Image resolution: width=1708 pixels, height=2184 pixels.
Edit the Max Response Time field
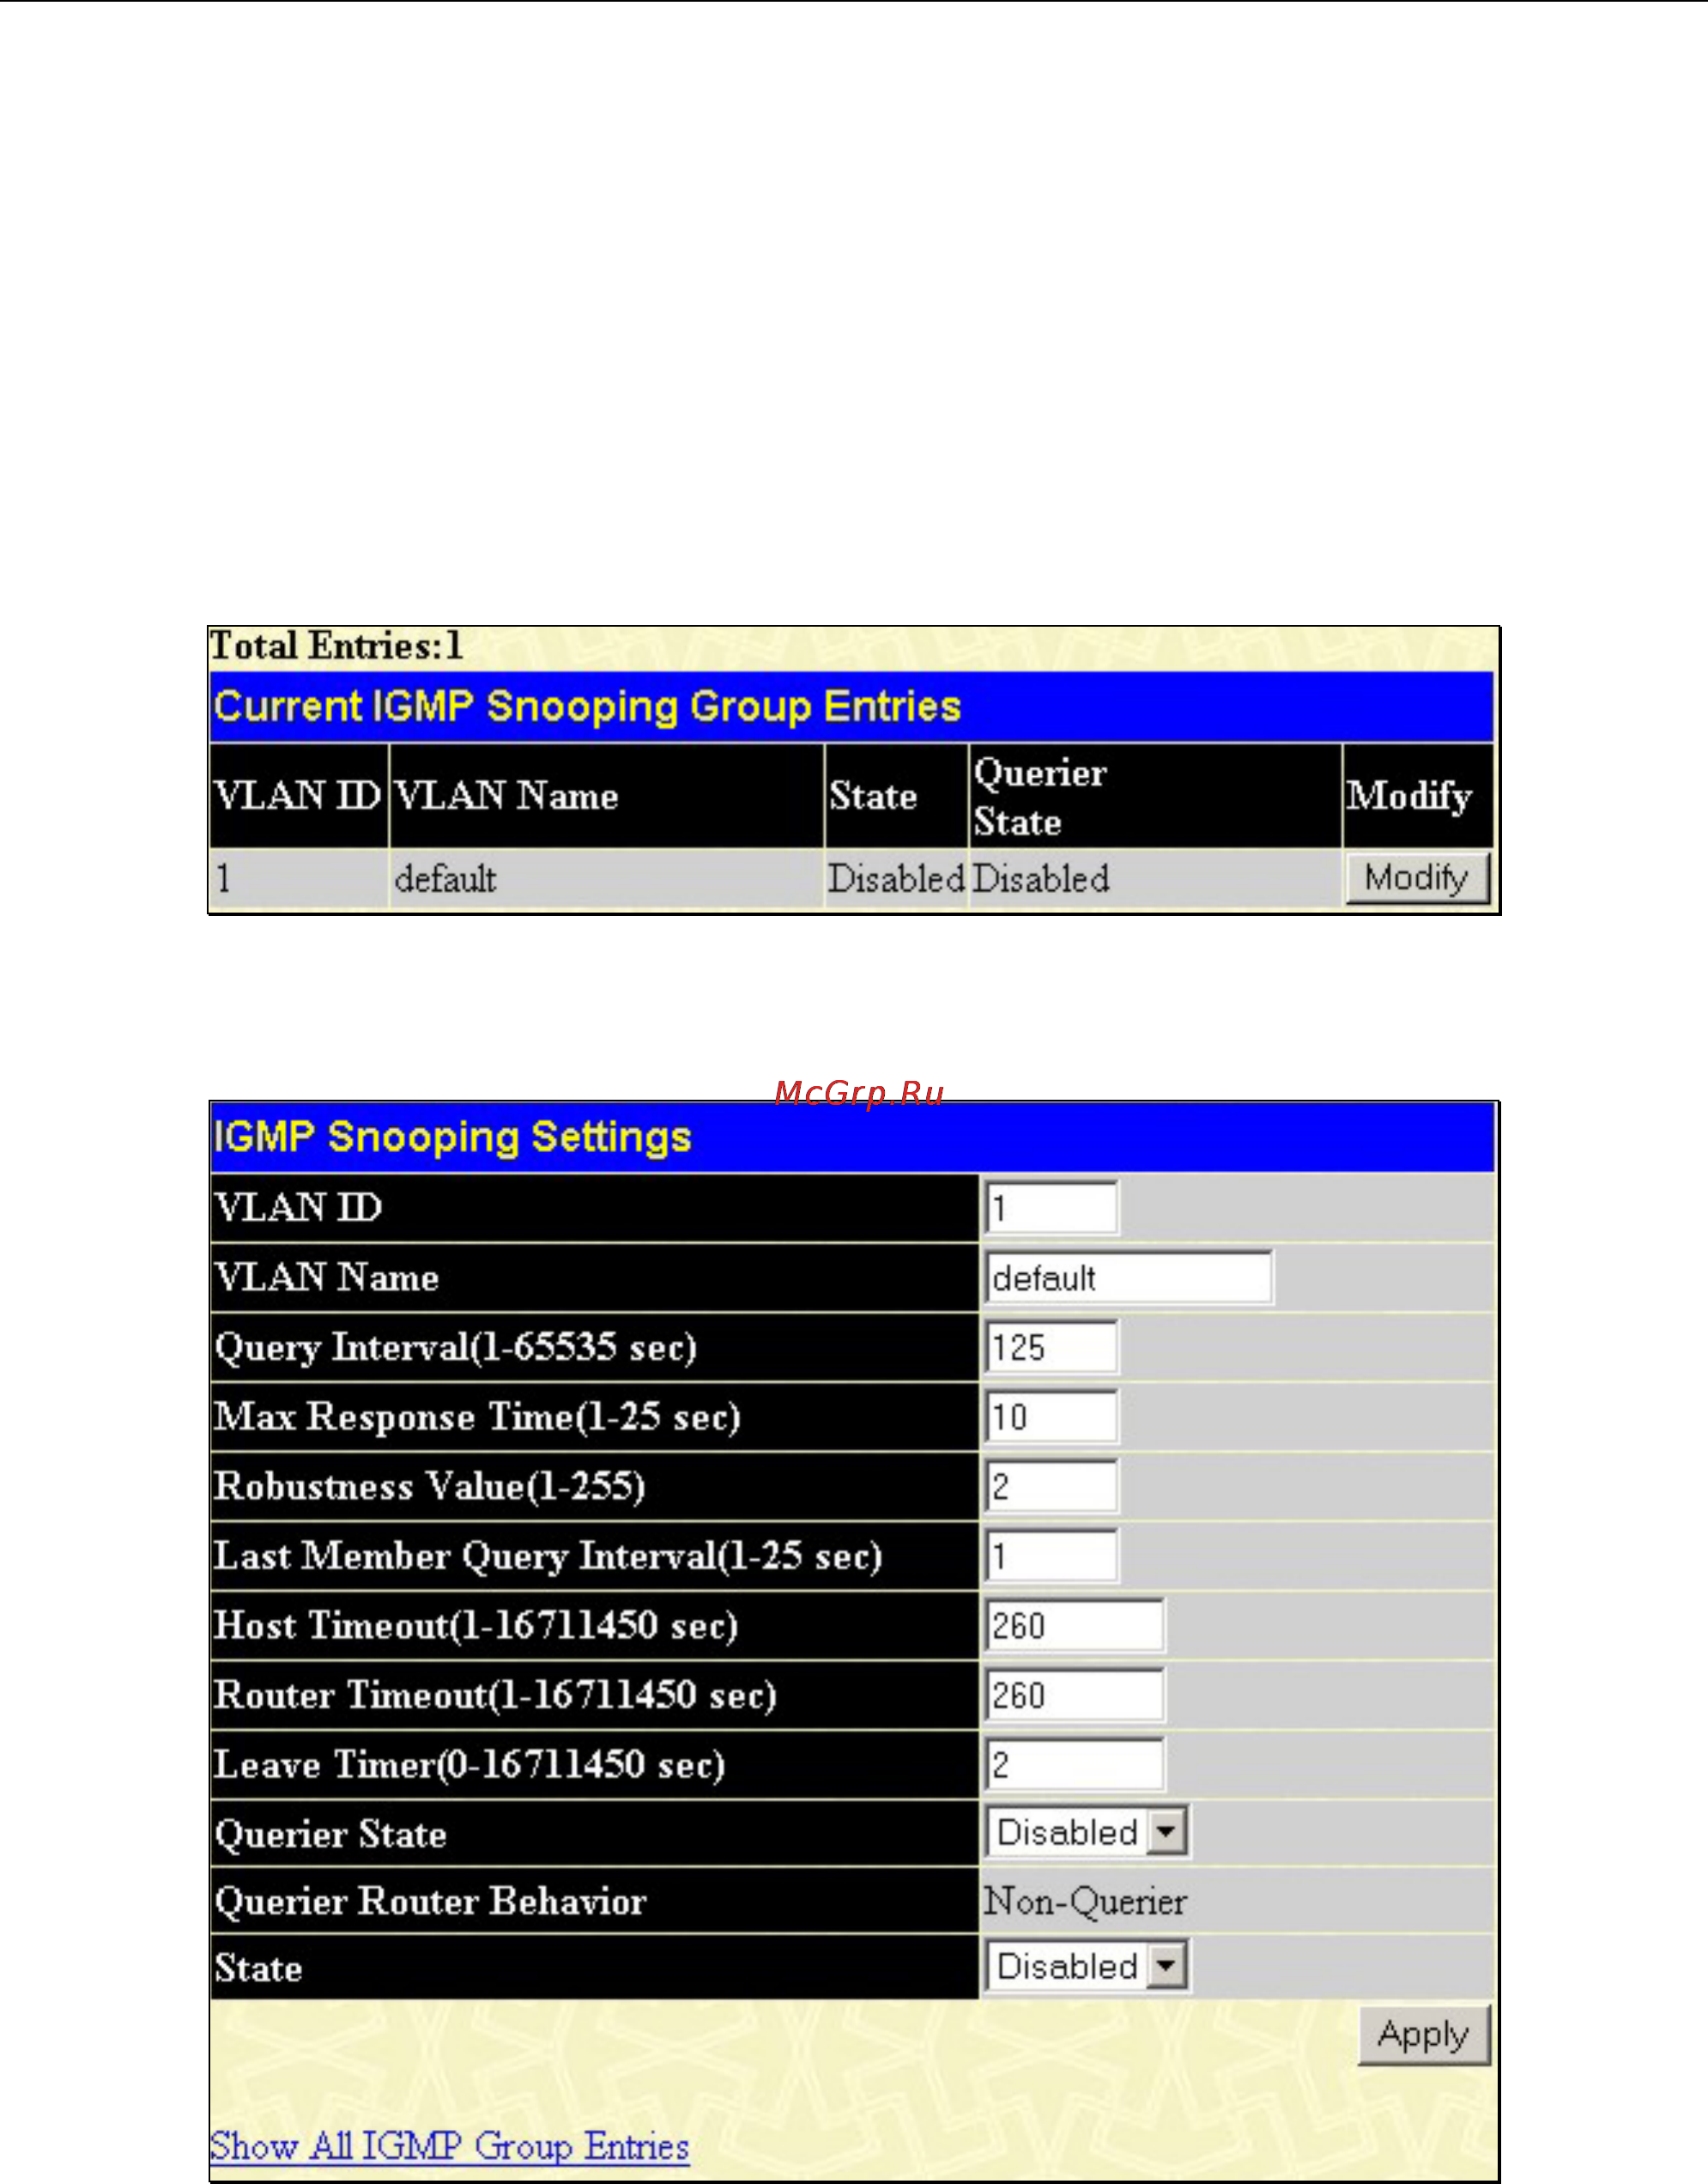pos(1051,1417)
